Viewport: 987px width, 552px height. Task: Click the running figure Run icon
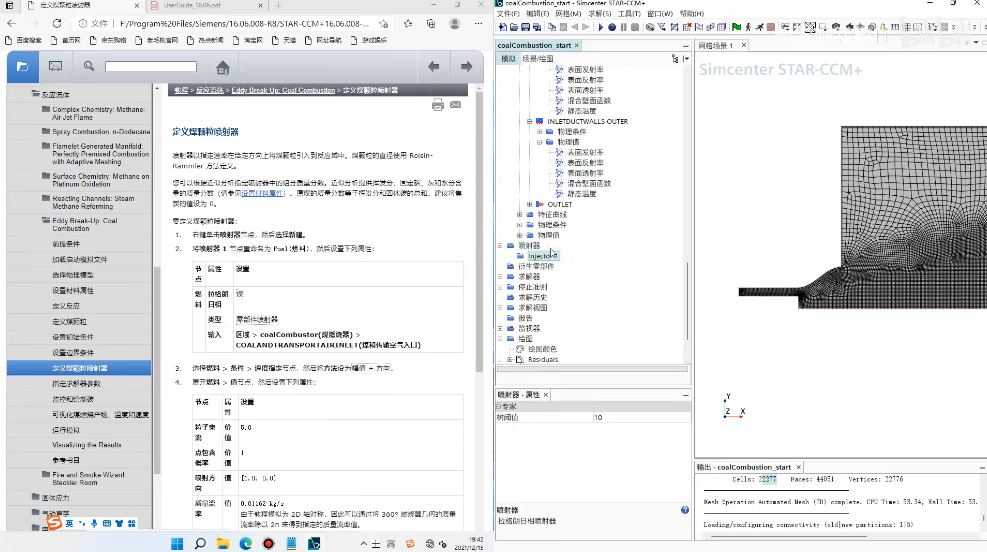(x=760, y=27)
